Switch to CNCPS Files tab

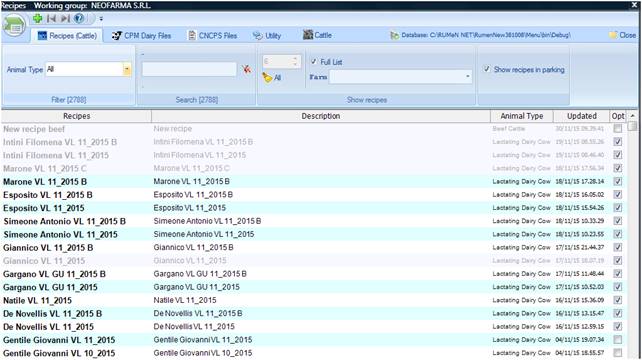[213, 36]
